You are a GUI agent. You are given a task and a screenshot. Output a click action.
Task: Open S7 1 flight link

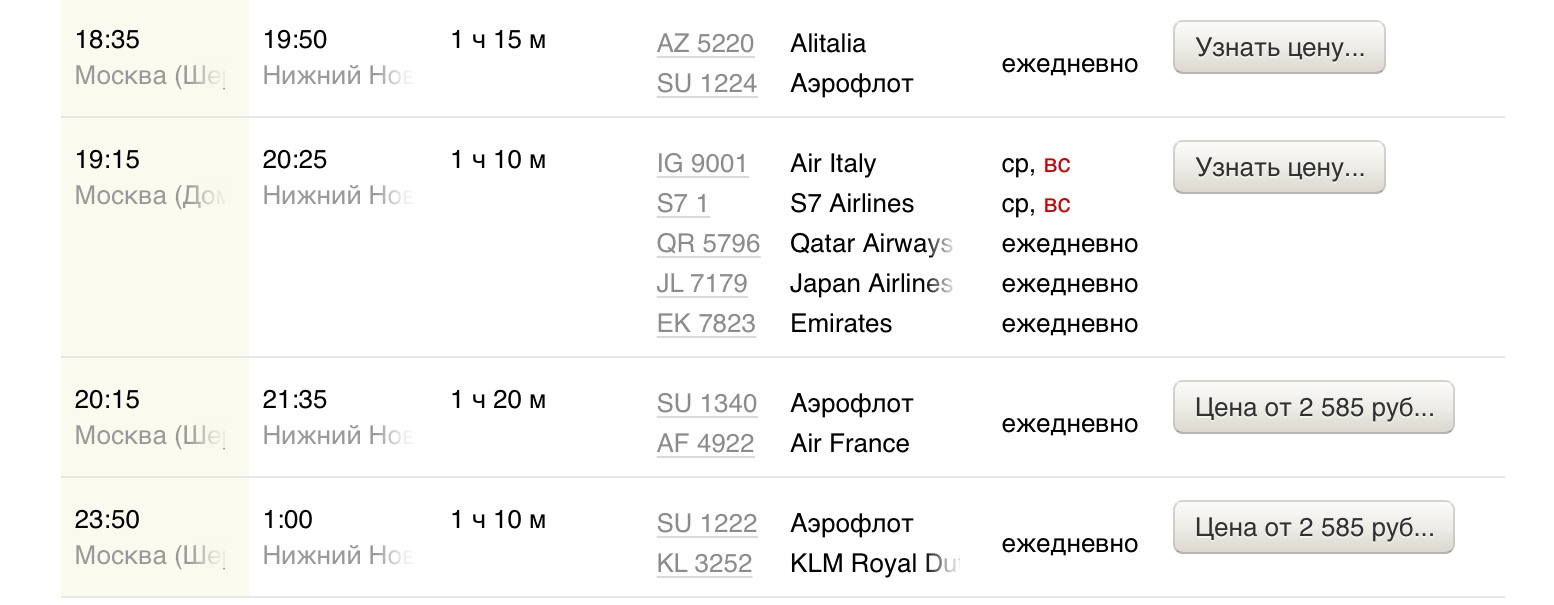pyautogui.click(x=682, y=204)
